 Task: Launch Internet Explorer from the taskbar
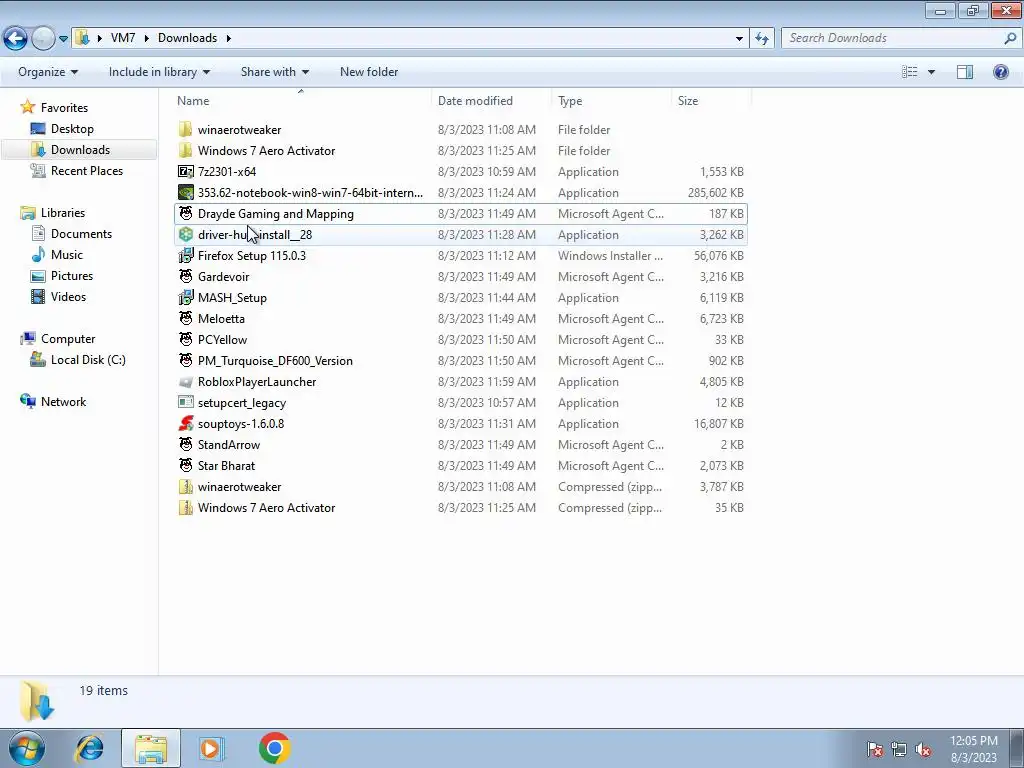pyautogui.click(x=89, y=748)
